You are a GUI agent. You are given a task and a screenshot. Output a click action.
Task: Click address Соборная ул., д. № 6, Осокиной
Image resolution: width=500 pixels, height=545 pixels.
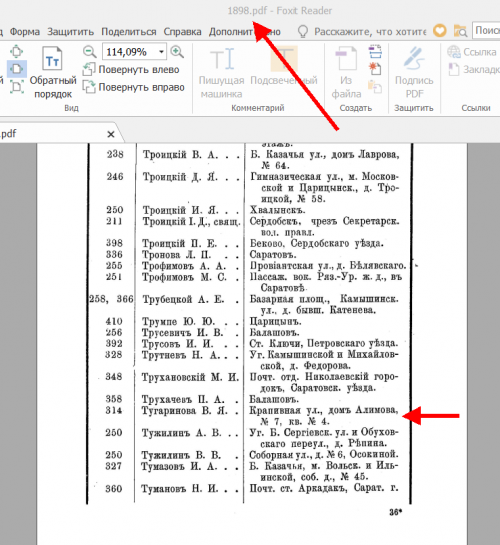324,455
